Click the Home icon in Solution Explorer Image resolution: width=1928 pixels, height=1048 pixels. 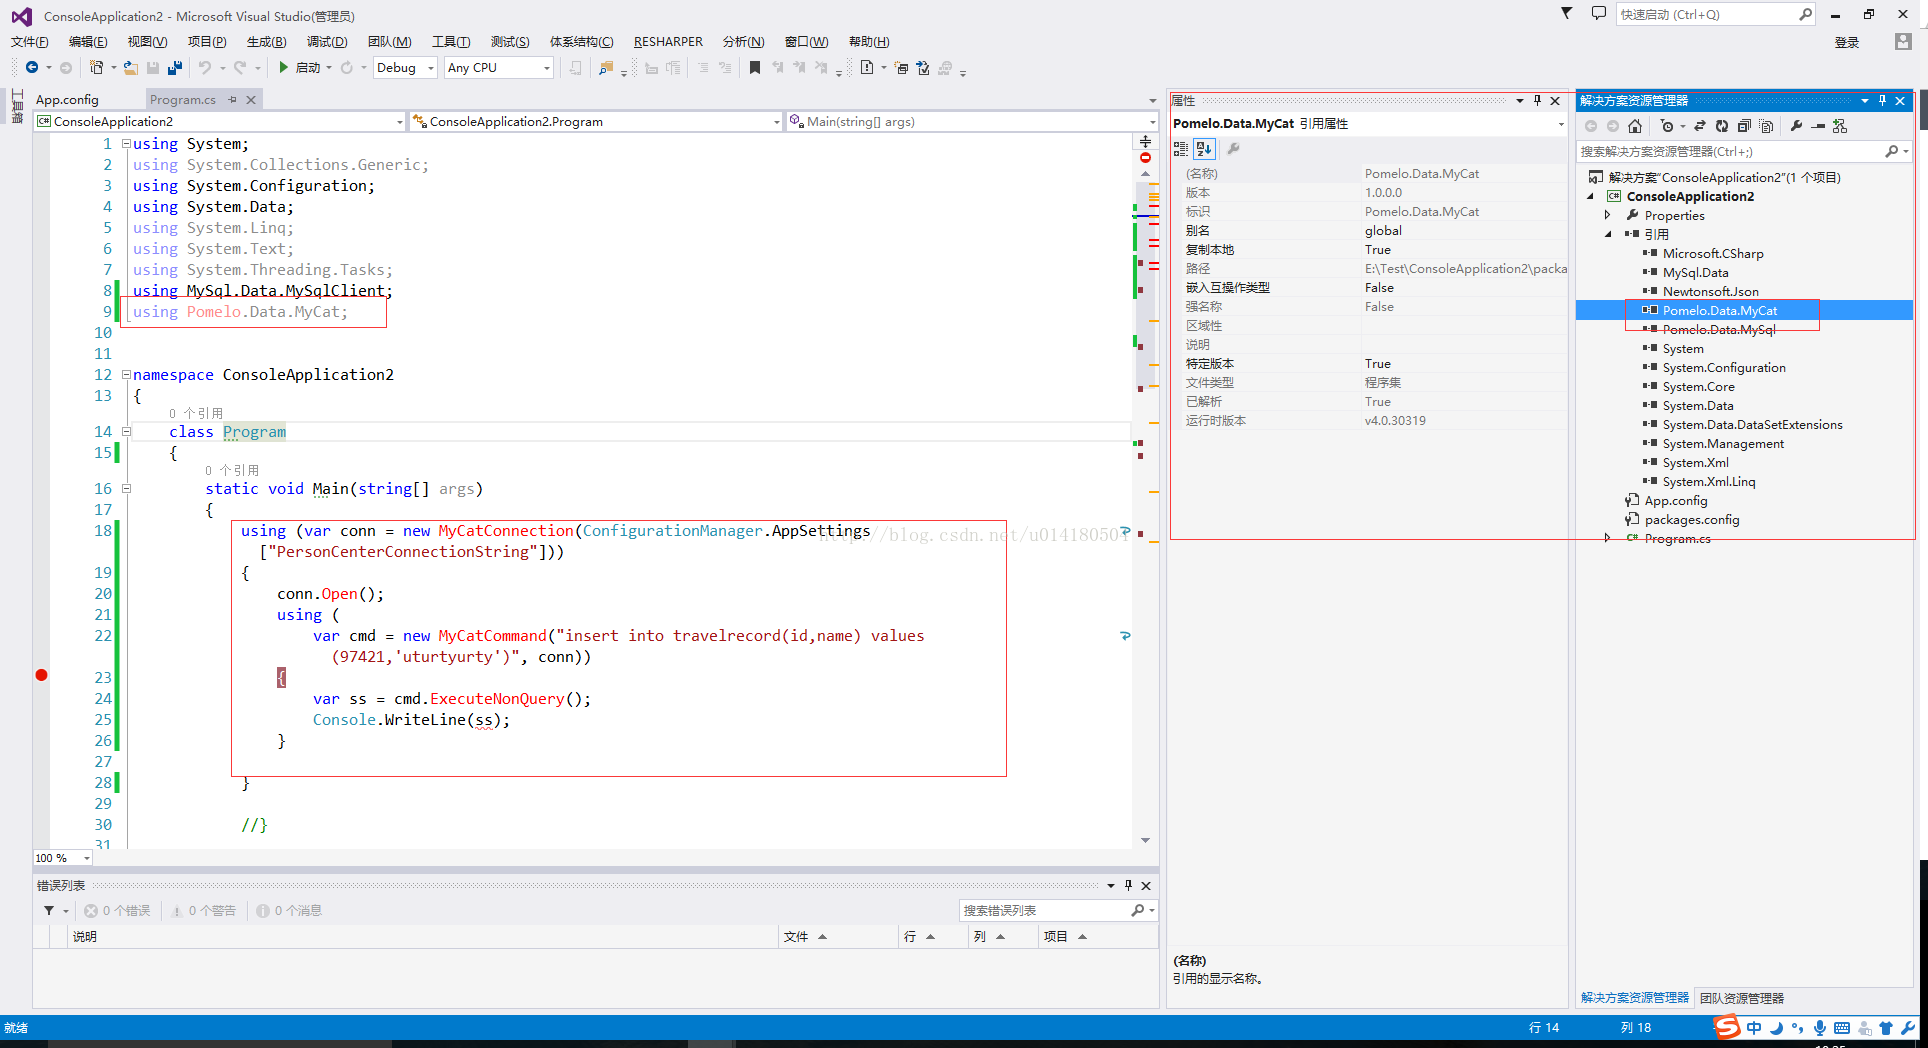point(1635,126)
